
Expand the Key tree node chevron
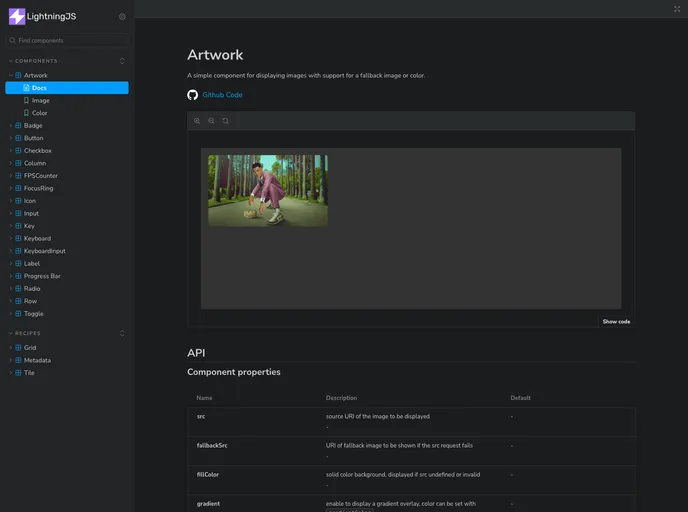click(x=11, y=226)
